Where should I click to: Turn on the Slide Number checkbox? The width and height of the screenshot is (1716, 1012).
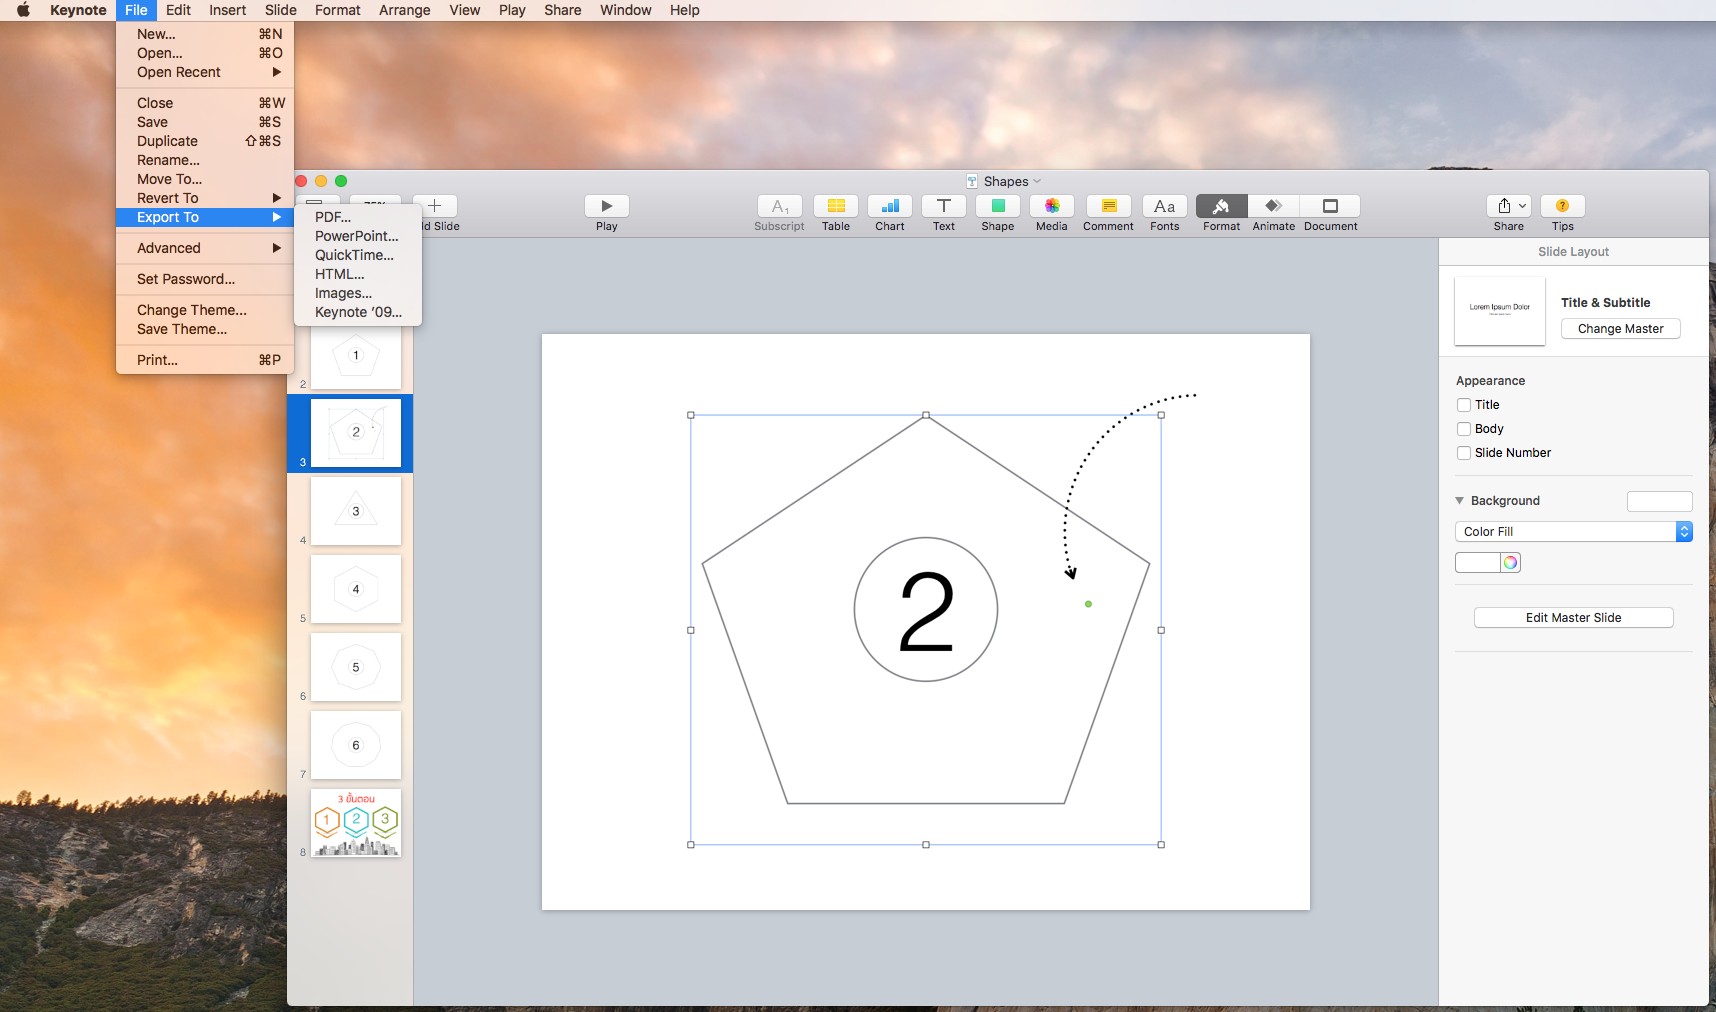tap(1463, 452)
